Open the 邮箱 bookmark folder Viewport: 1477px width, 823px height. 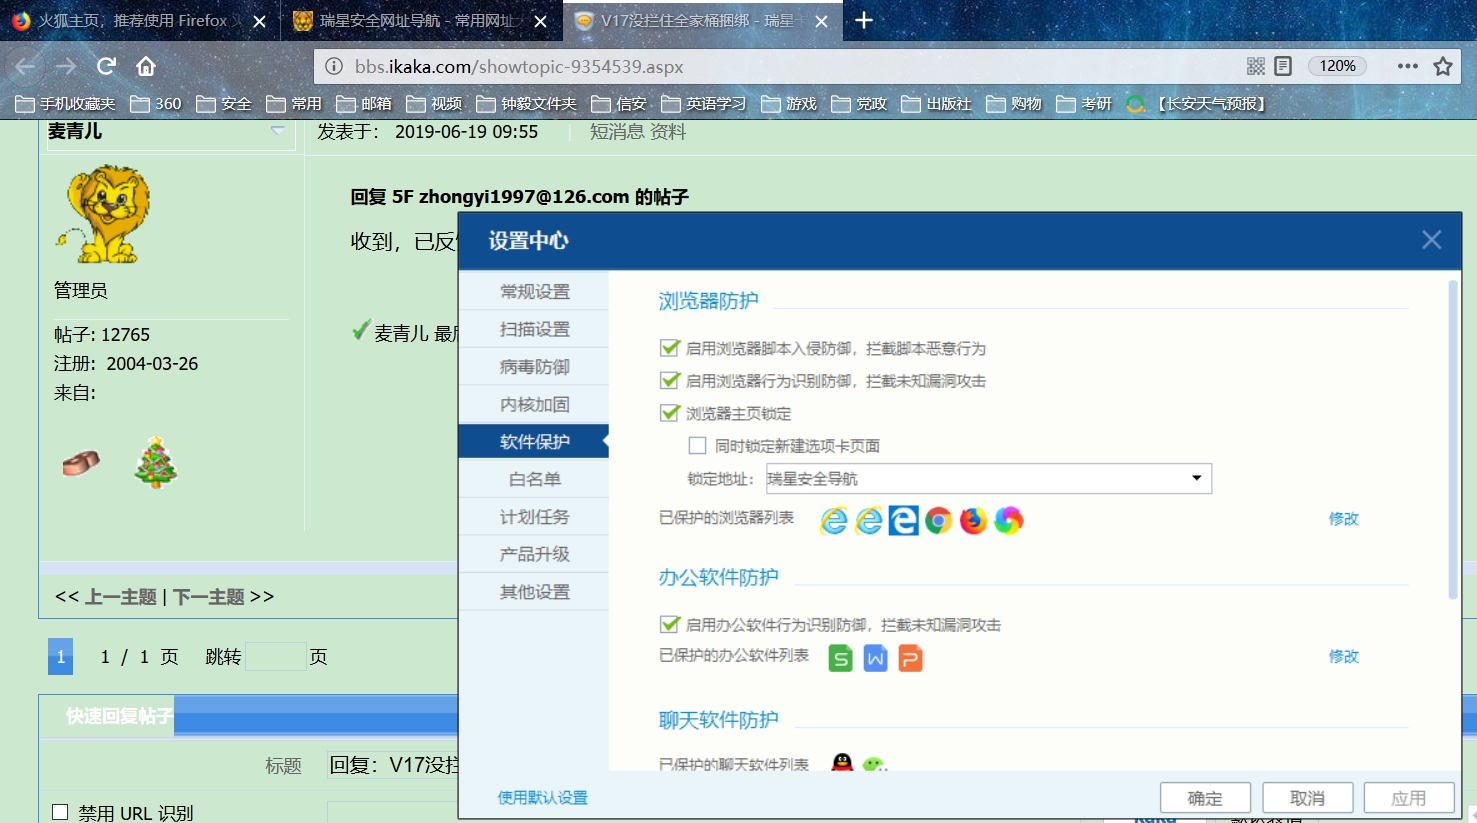coord(364,103)
